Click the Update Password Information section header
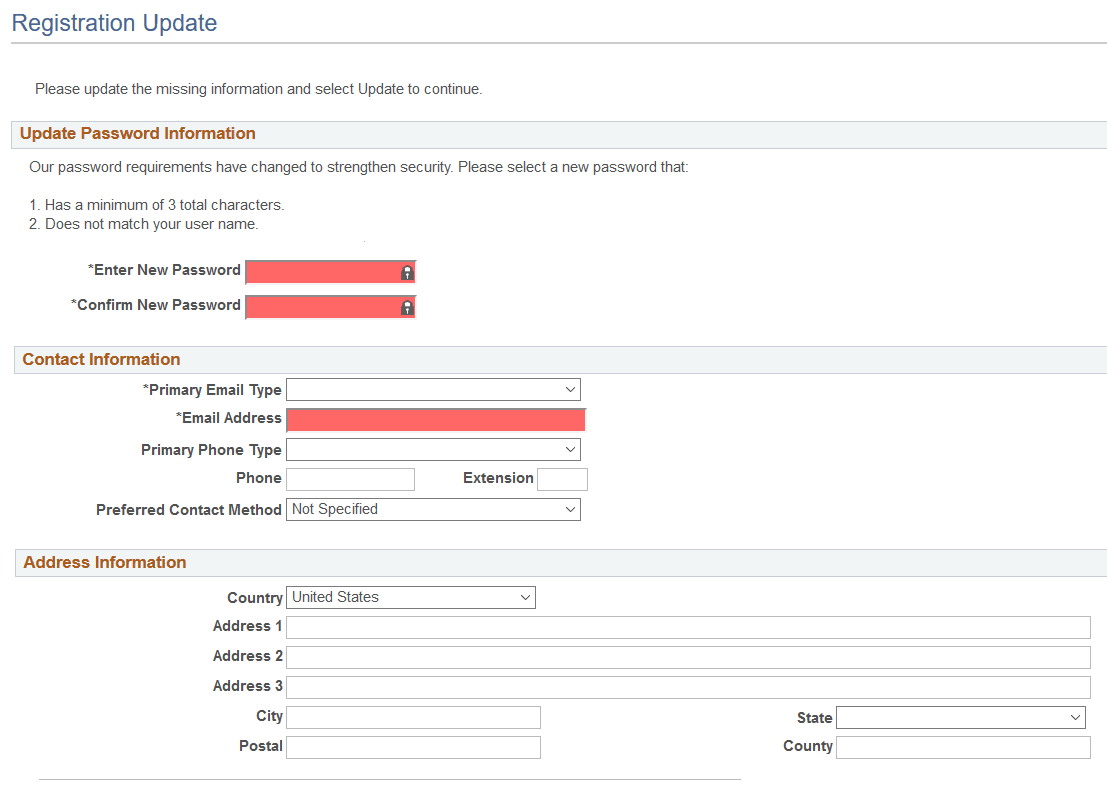The image size is (1107, 791). 138,133
